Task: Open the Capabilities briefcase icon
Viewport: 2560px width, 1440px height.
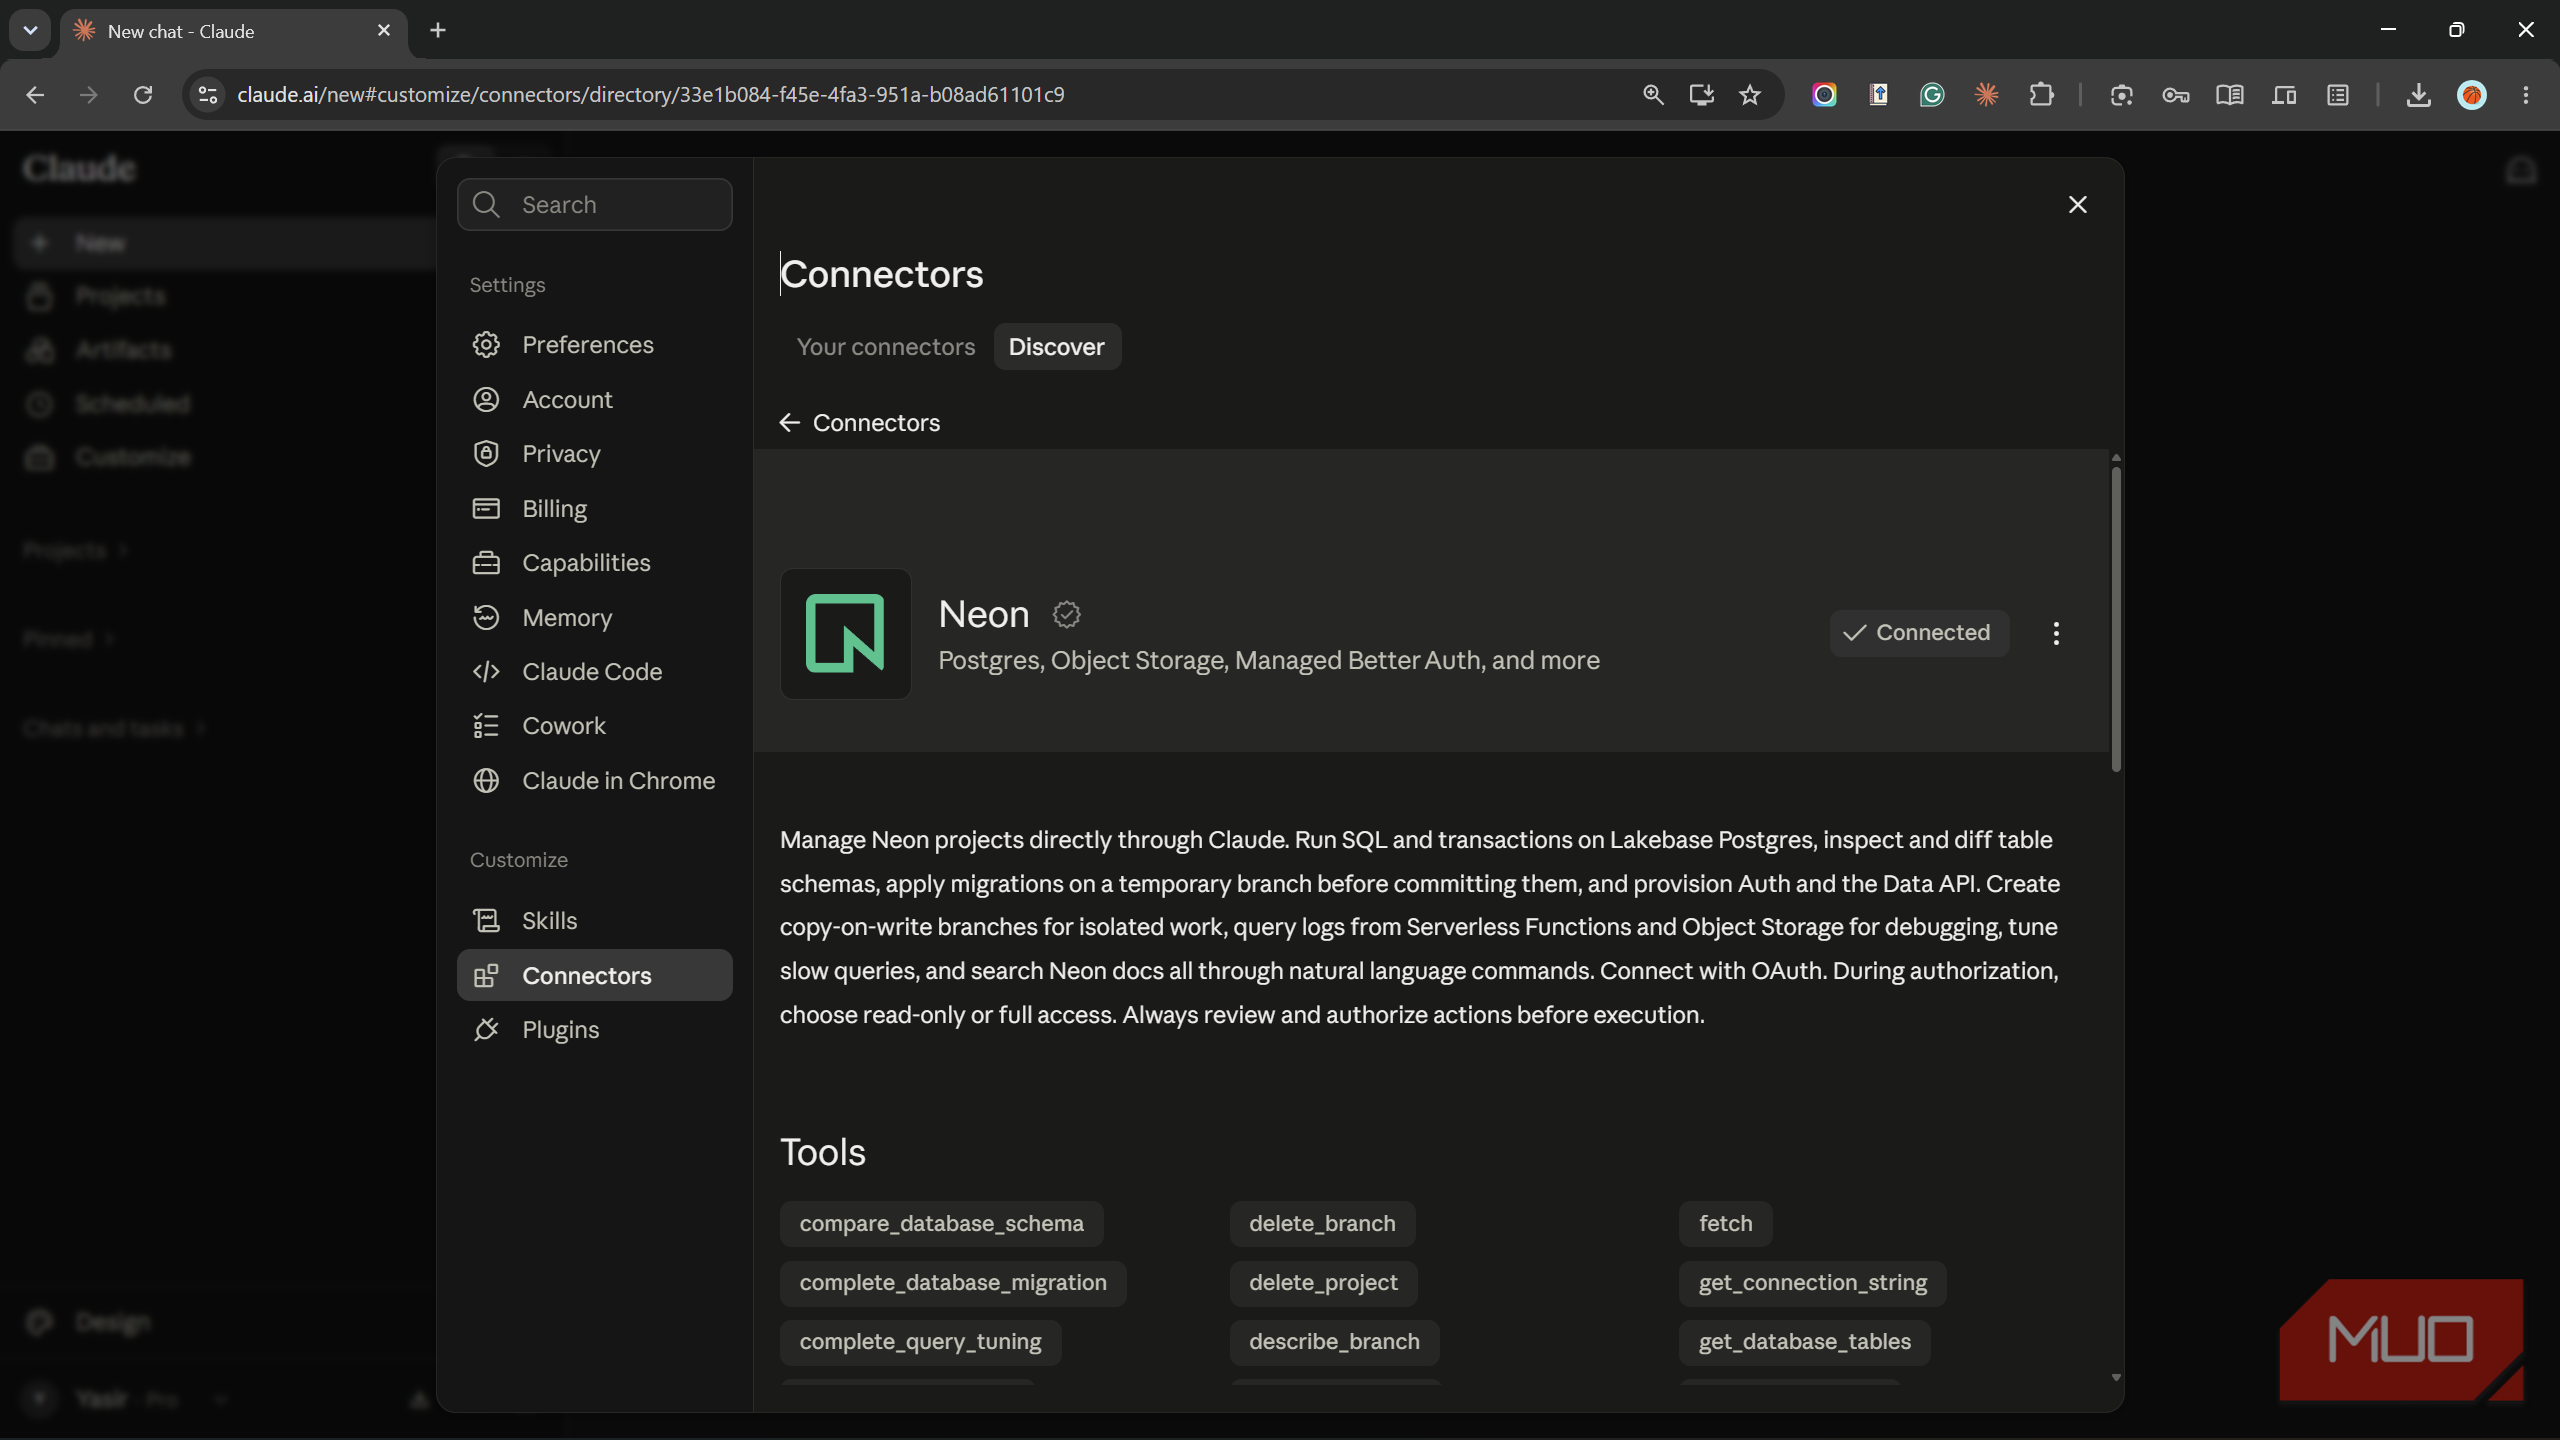Action: (486, 562)
